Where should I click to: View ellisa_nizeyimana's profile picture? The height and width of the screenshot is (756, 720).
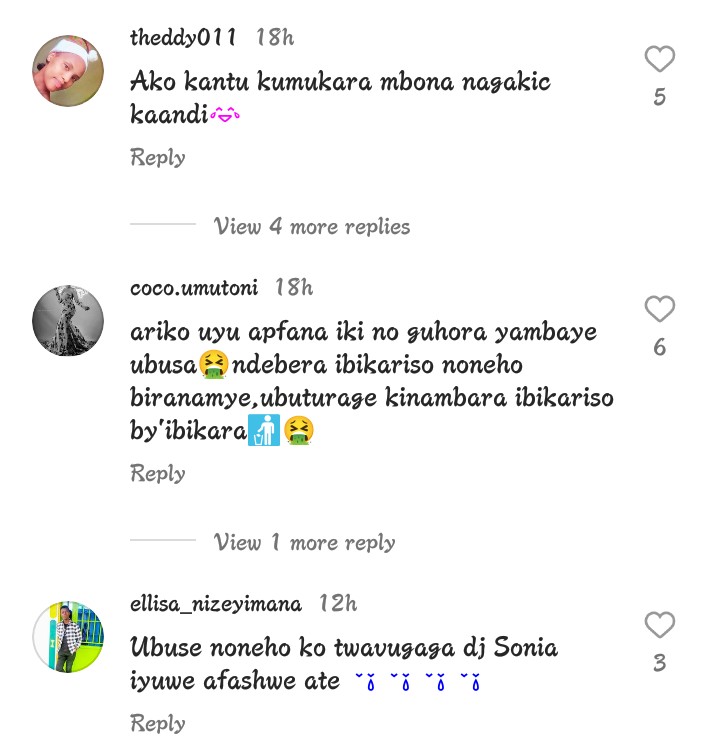click(x=68, y=636)
